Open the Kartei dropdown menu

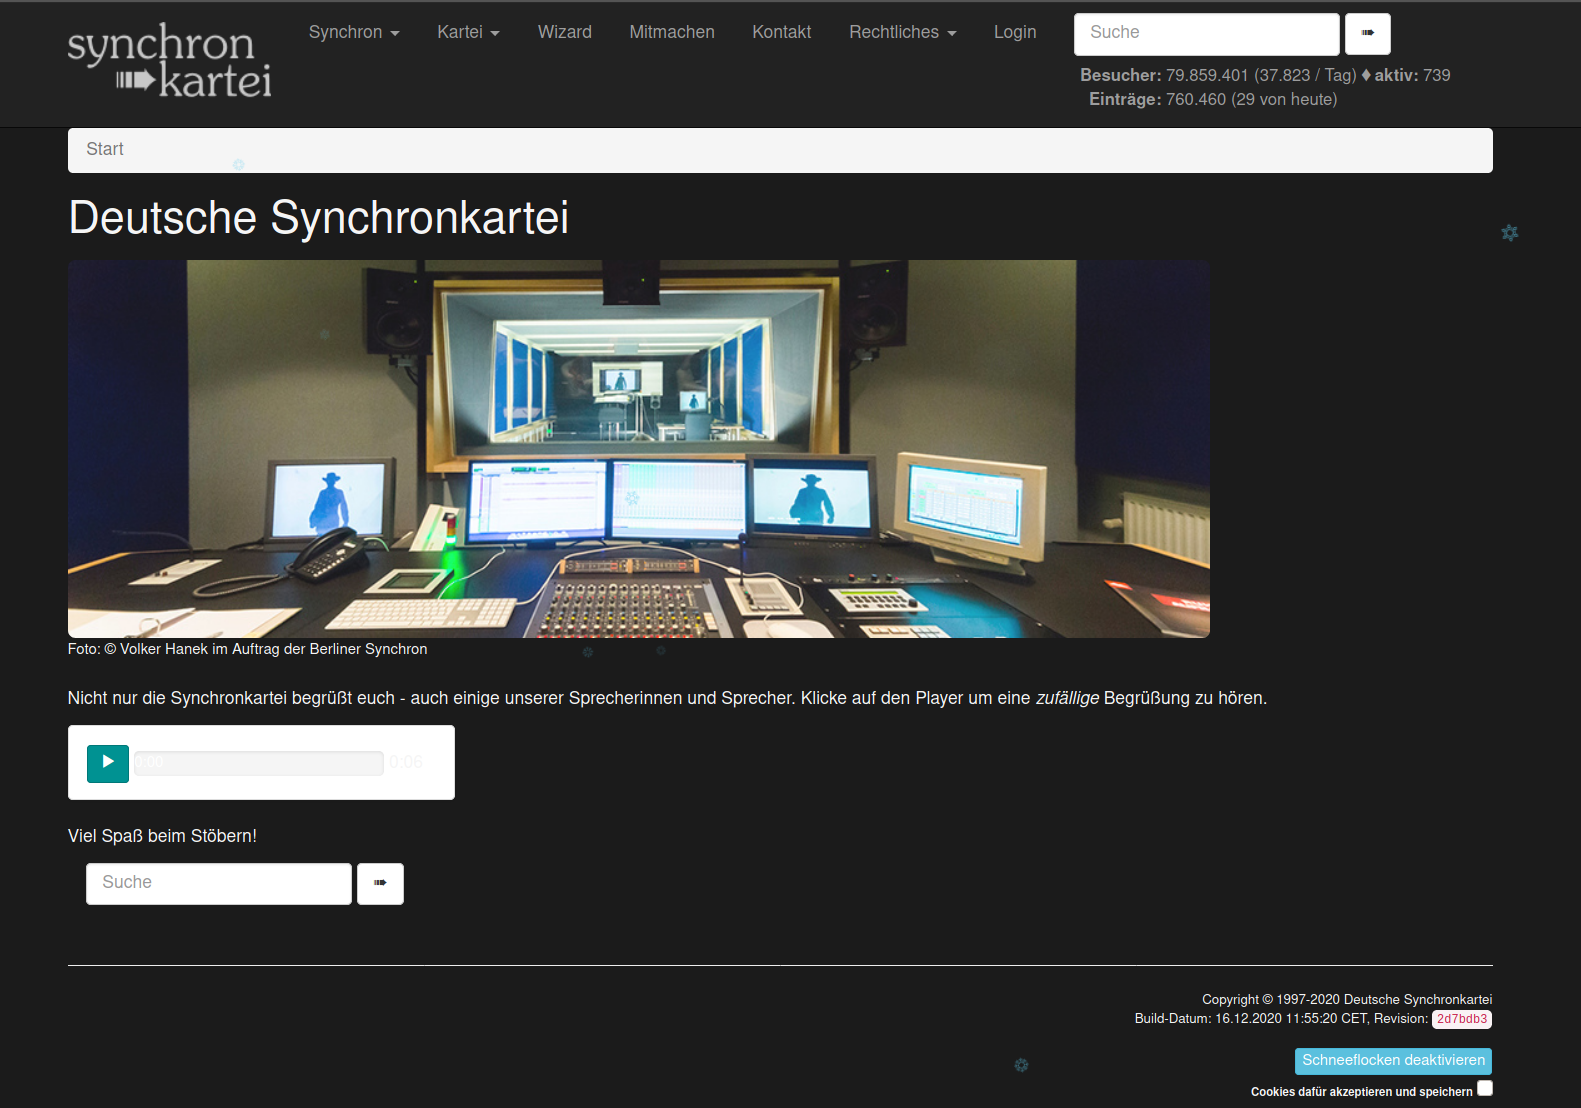(467, 32)
